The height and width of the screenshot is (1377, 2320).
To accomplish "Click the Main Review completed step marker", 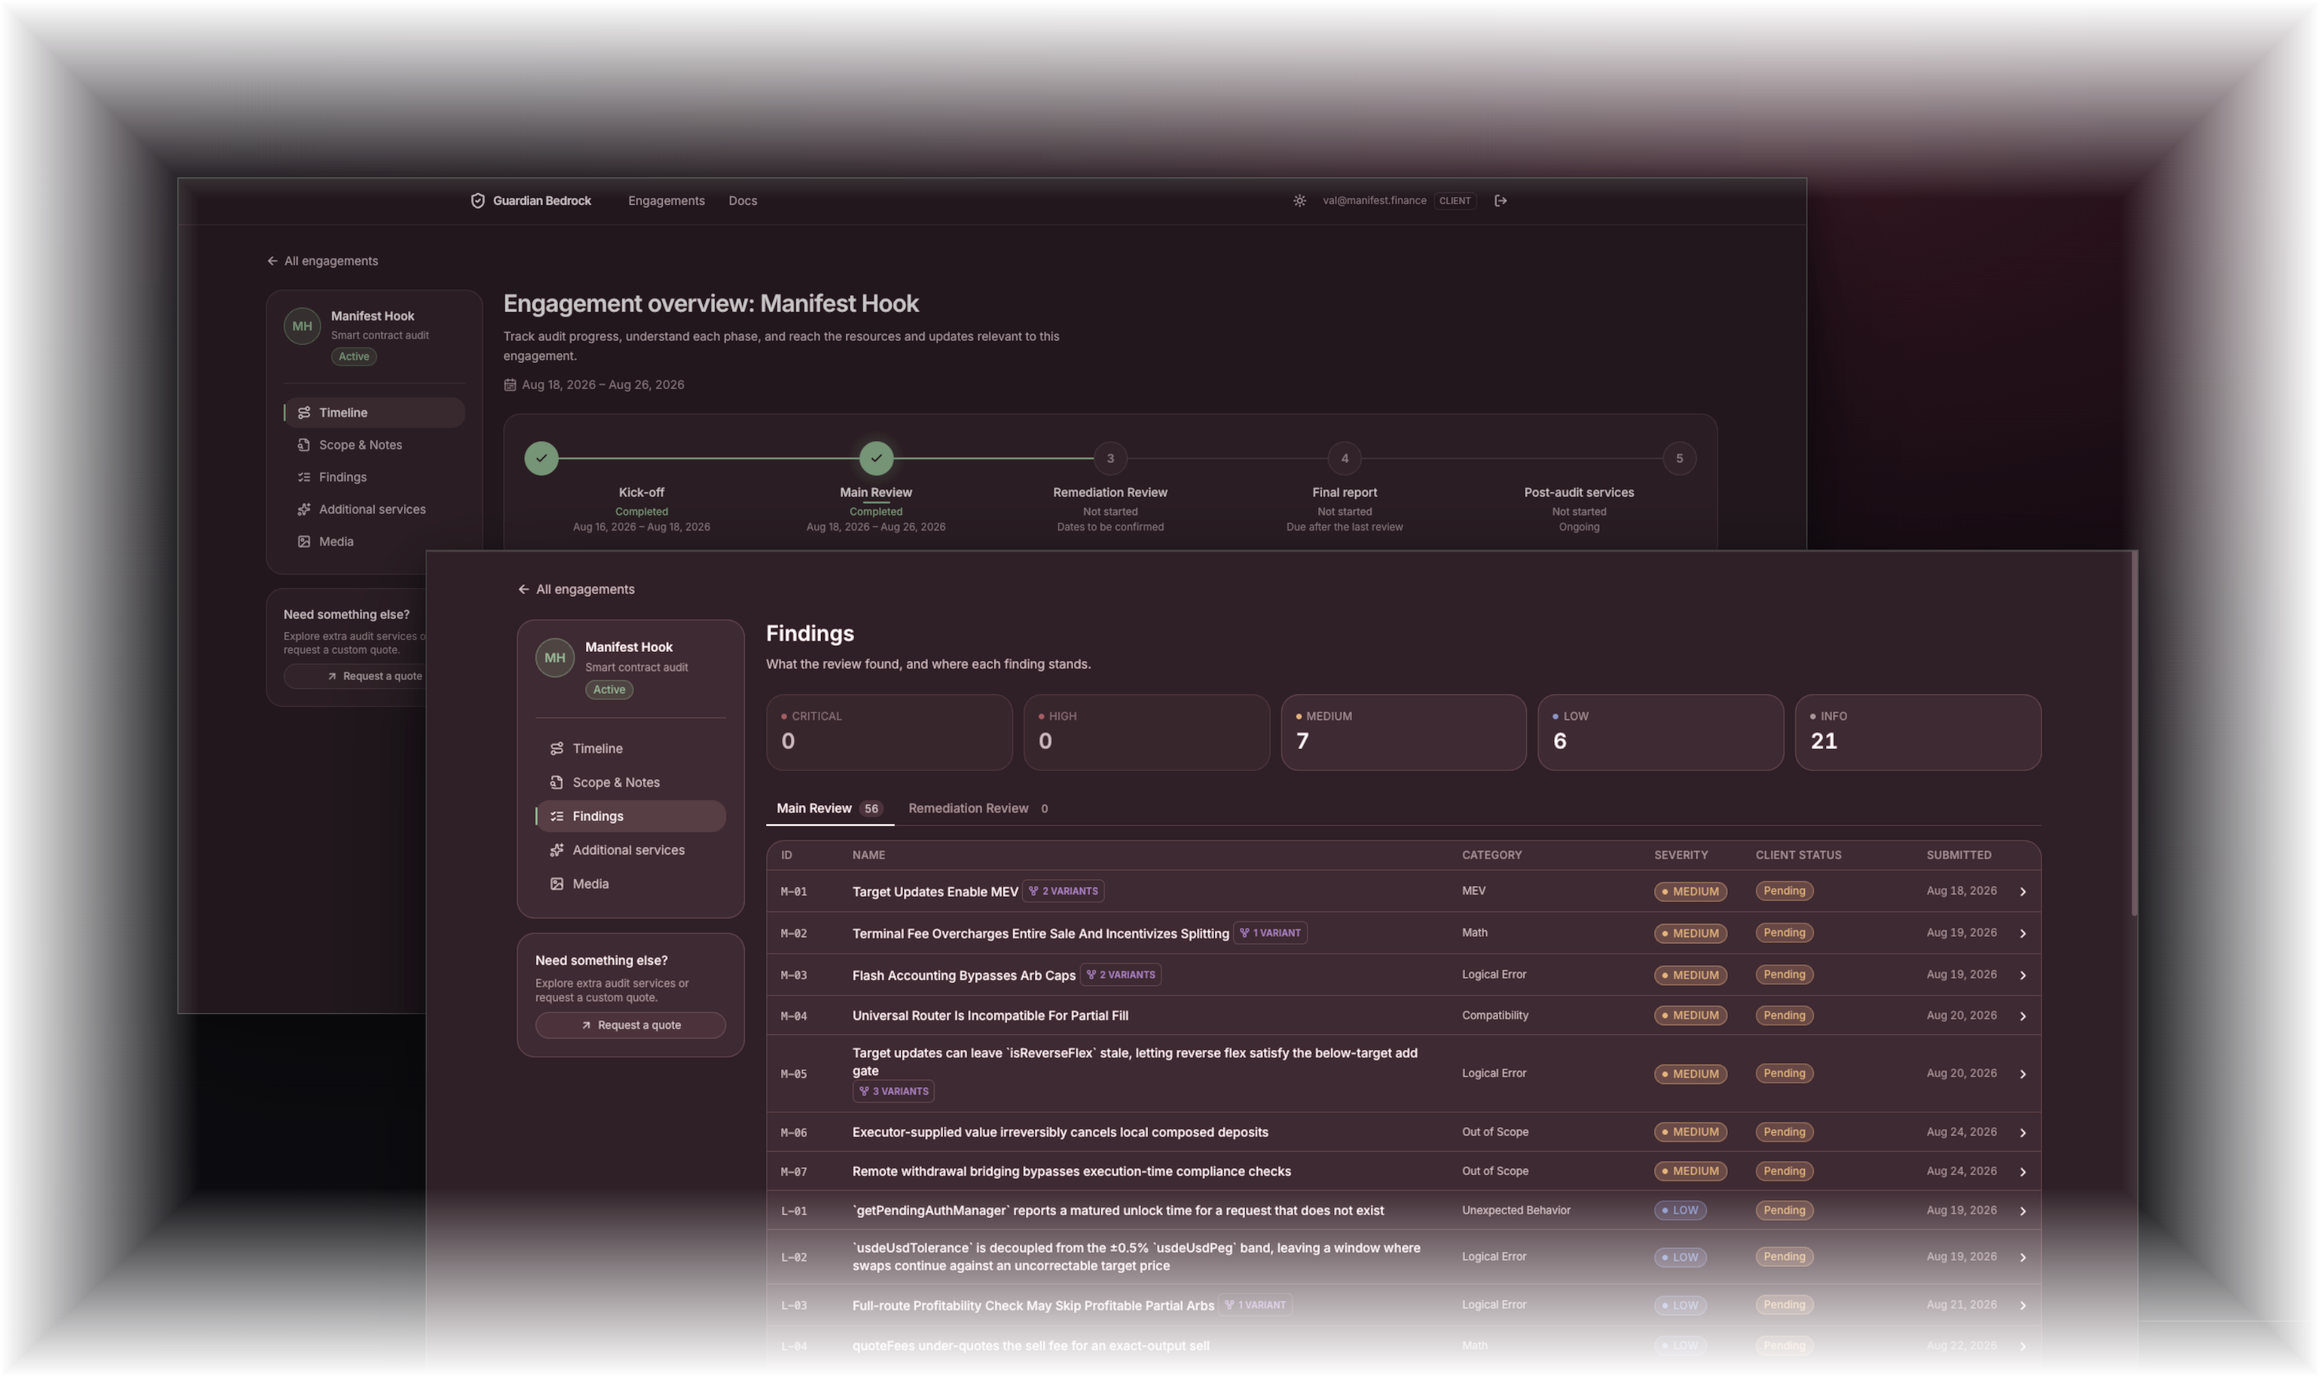I will click(x=876, y=458).
